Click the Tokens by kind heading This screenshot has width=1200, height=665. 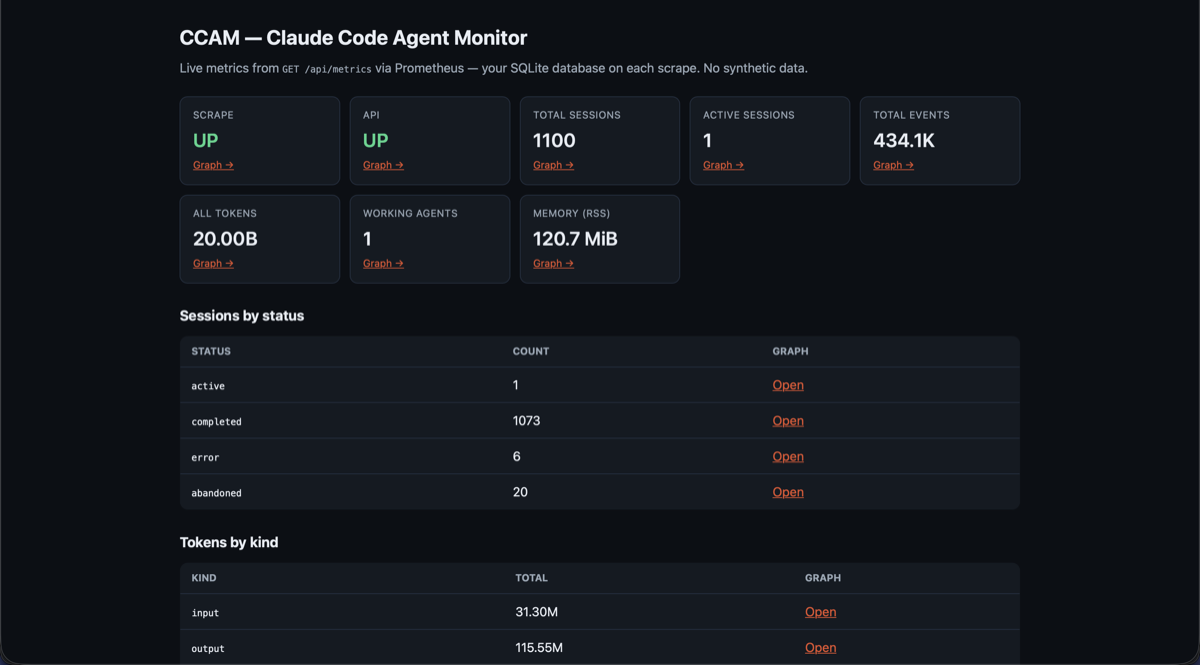click(229, 542)
